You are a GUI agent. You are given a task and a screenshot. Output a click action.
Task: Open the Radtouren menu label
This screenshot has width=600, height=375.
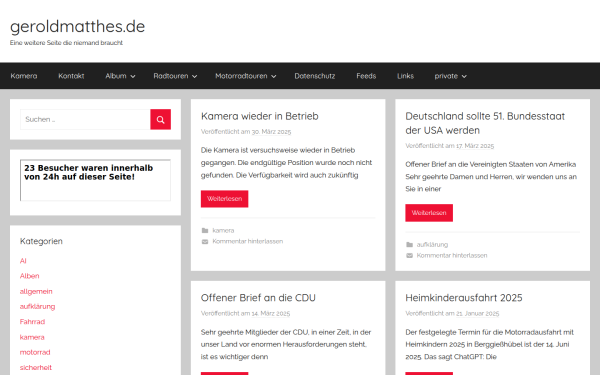tap(171, 76)
